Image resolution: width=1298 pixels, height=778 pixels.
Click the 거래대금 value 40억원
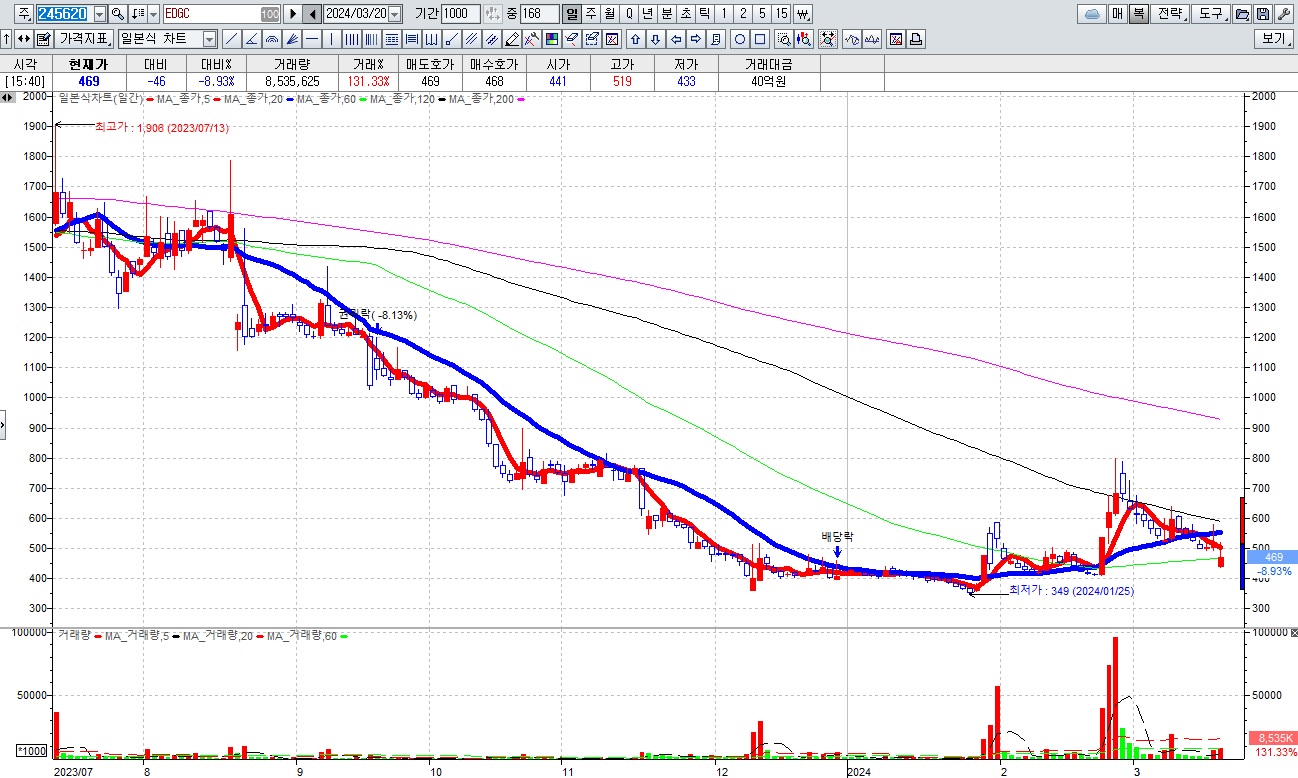pyautogui.click(x=767, y=81)
